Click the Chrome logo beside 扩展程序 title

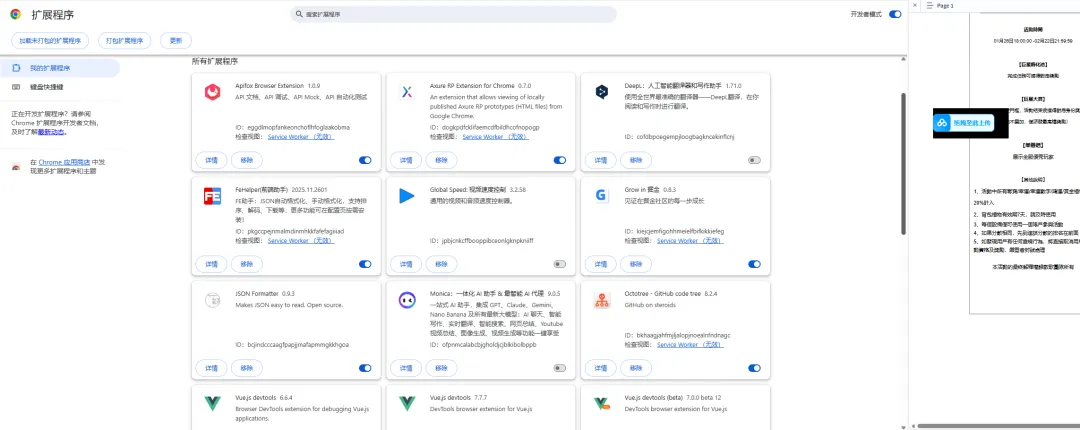point(16,14)
